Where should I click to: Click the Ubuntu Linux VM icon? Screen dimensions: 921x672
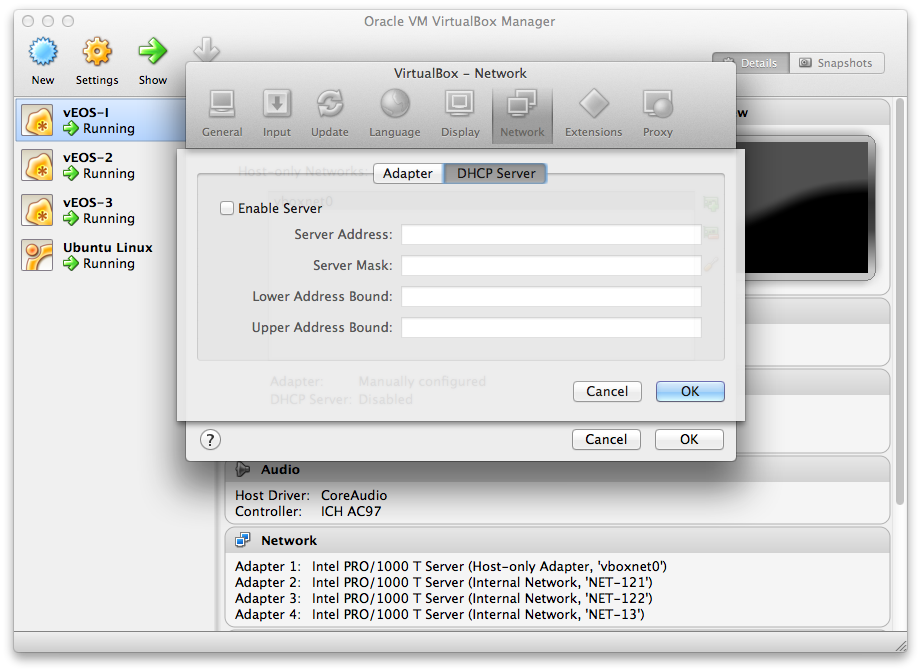[x=38, y=256]
